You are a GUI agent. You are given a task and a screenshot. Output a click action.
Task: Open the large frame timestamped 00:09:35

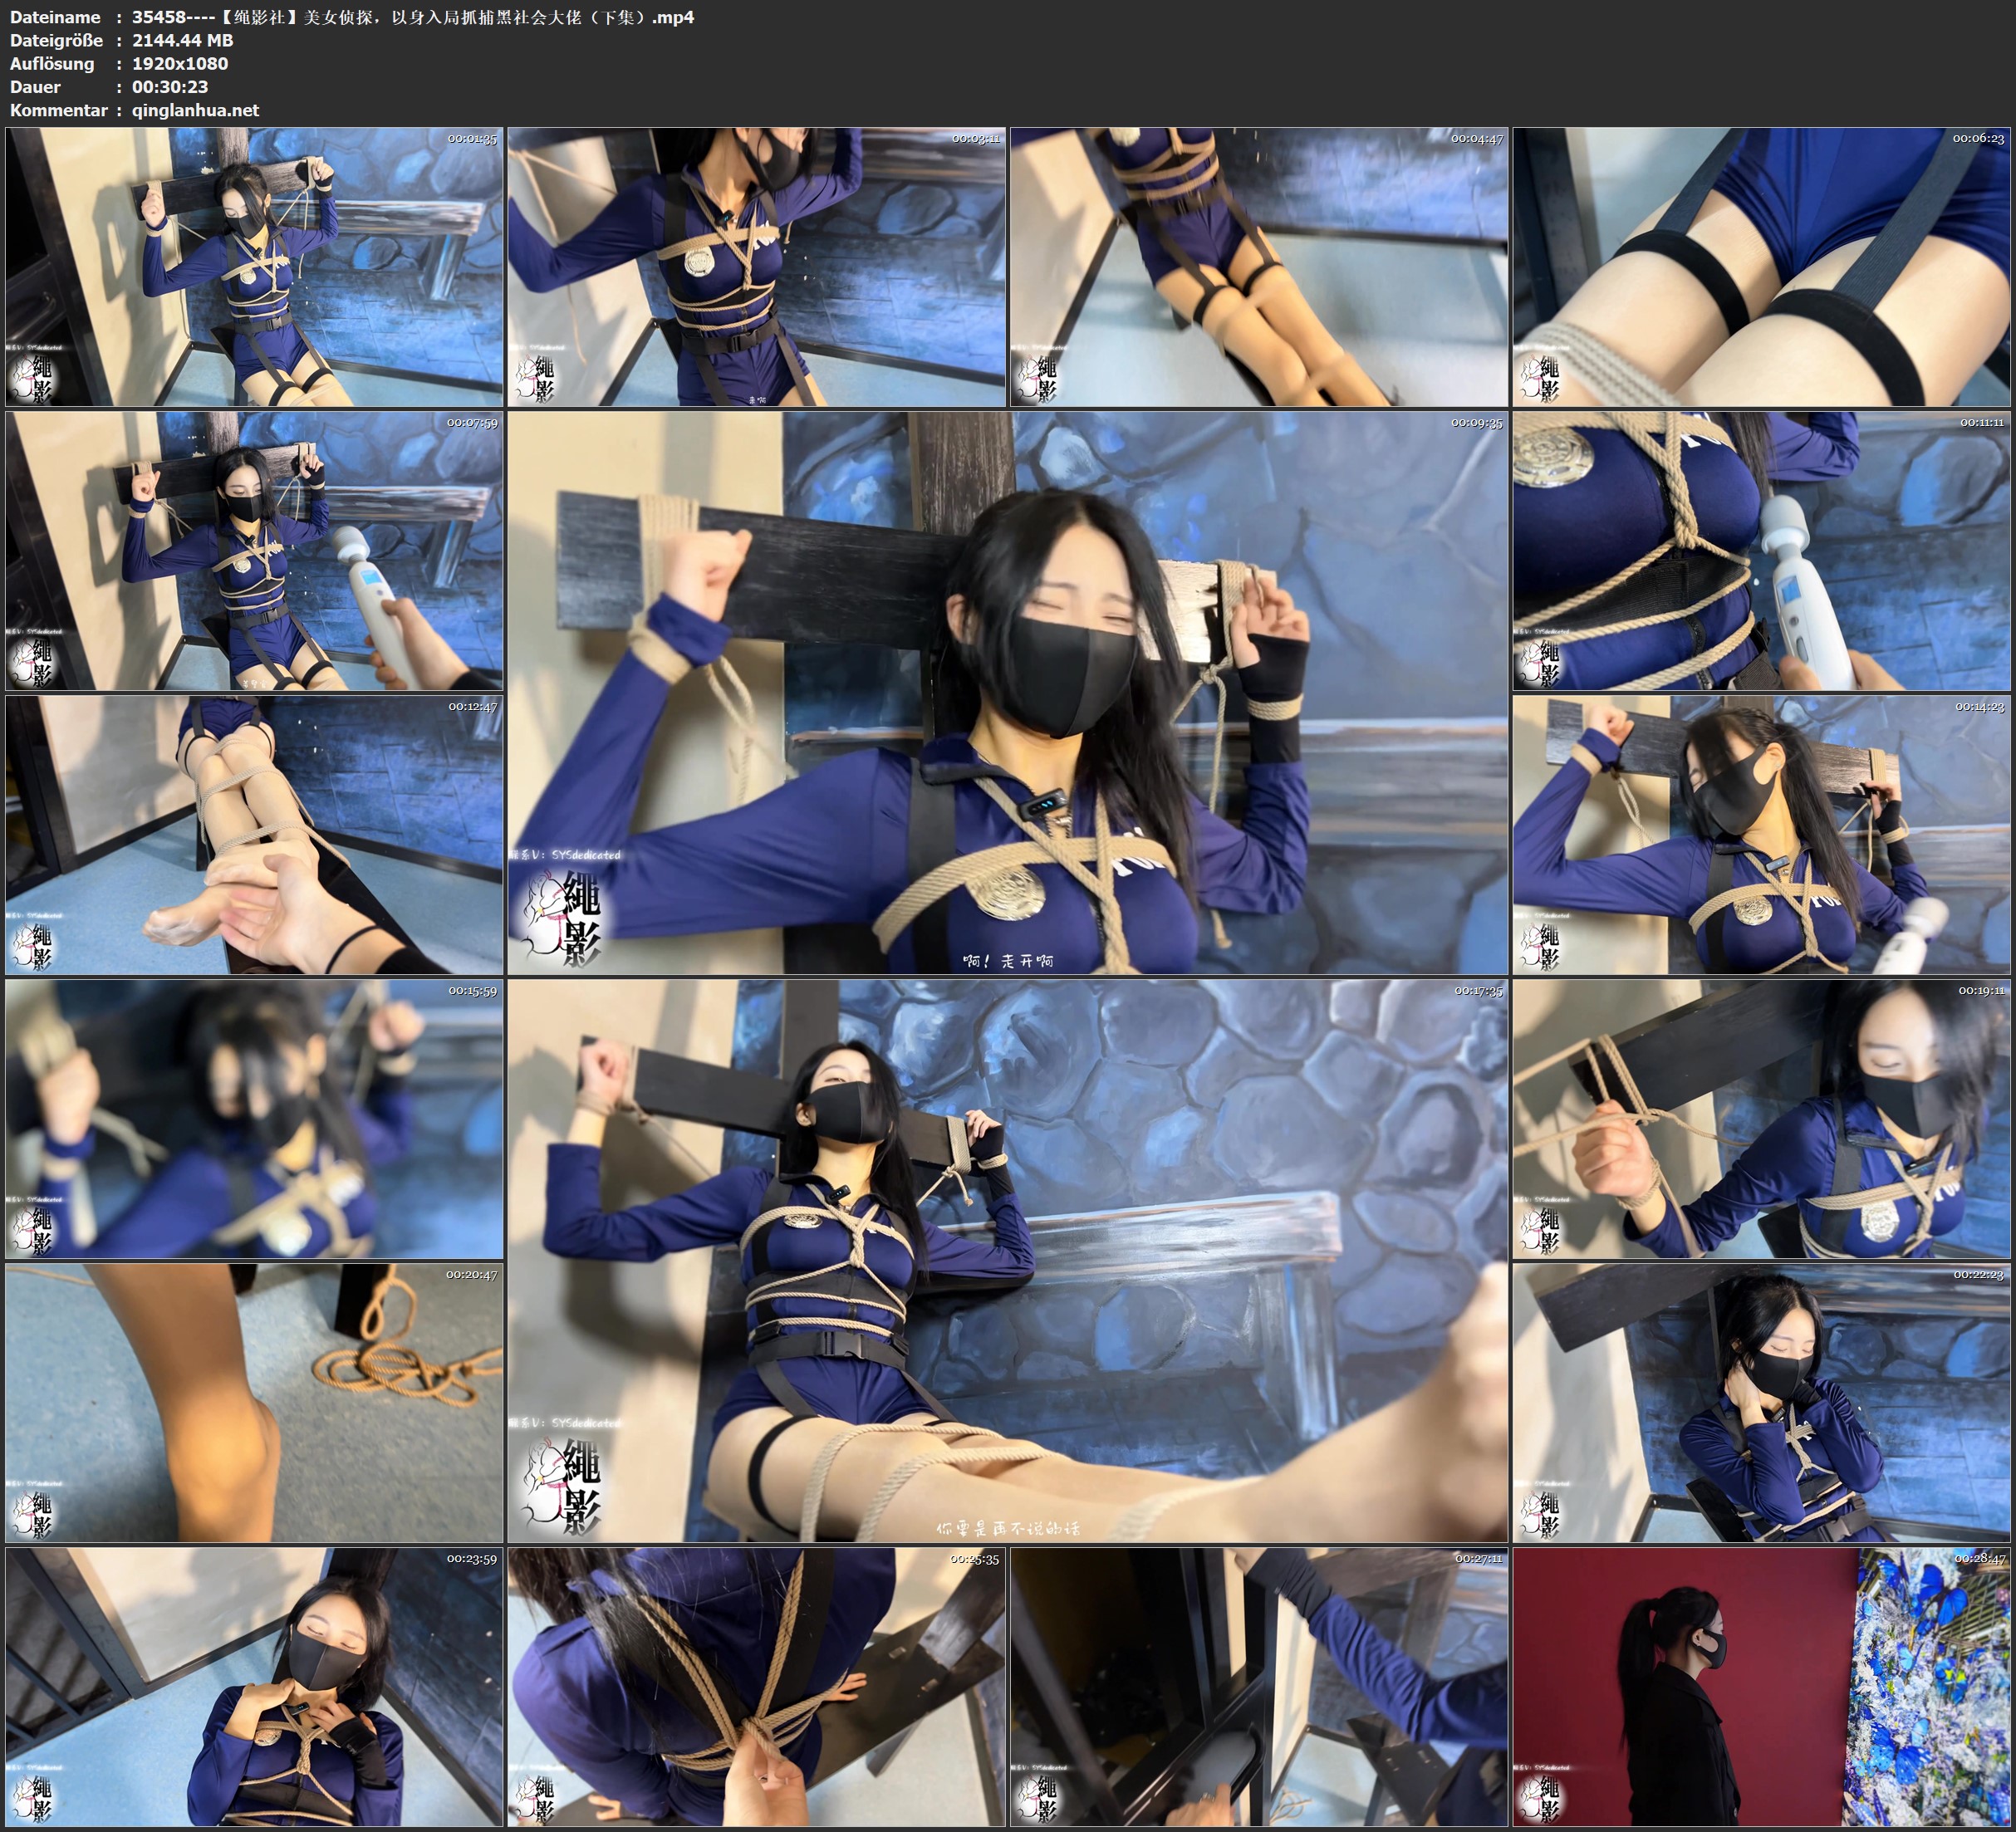[1007, 692]
